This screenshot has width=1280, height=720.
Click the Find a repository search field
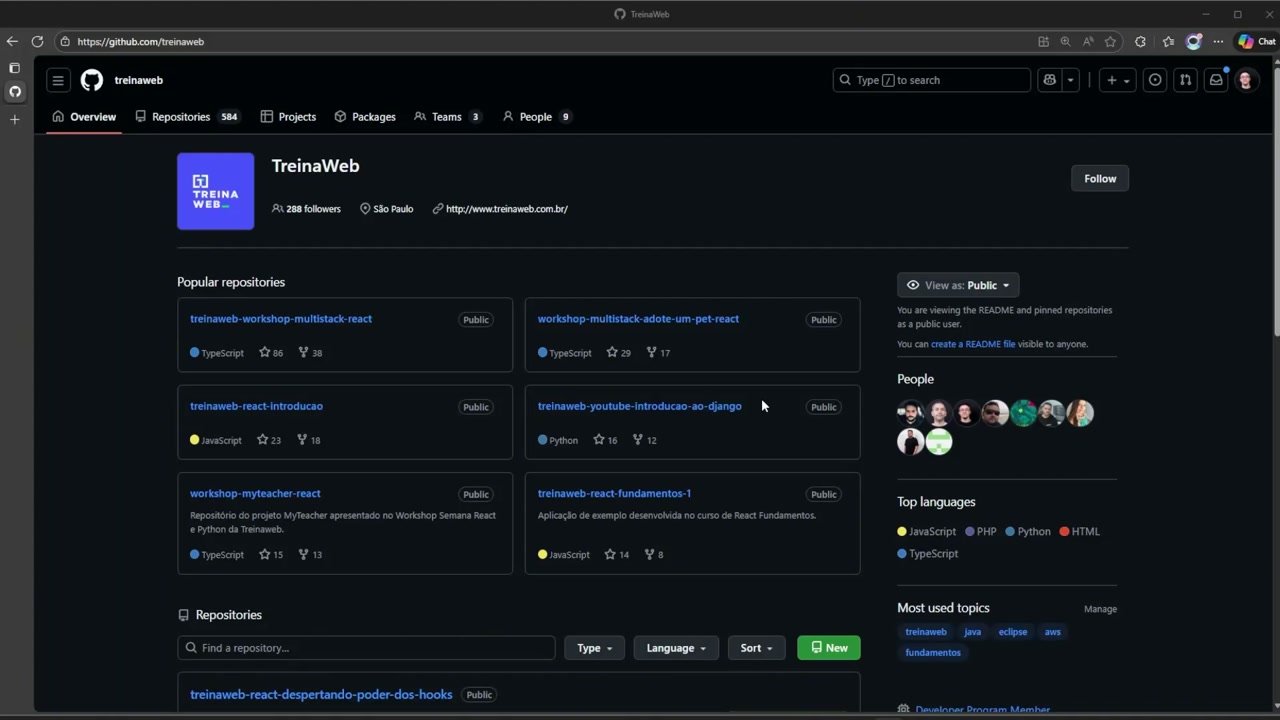[366, 647]
